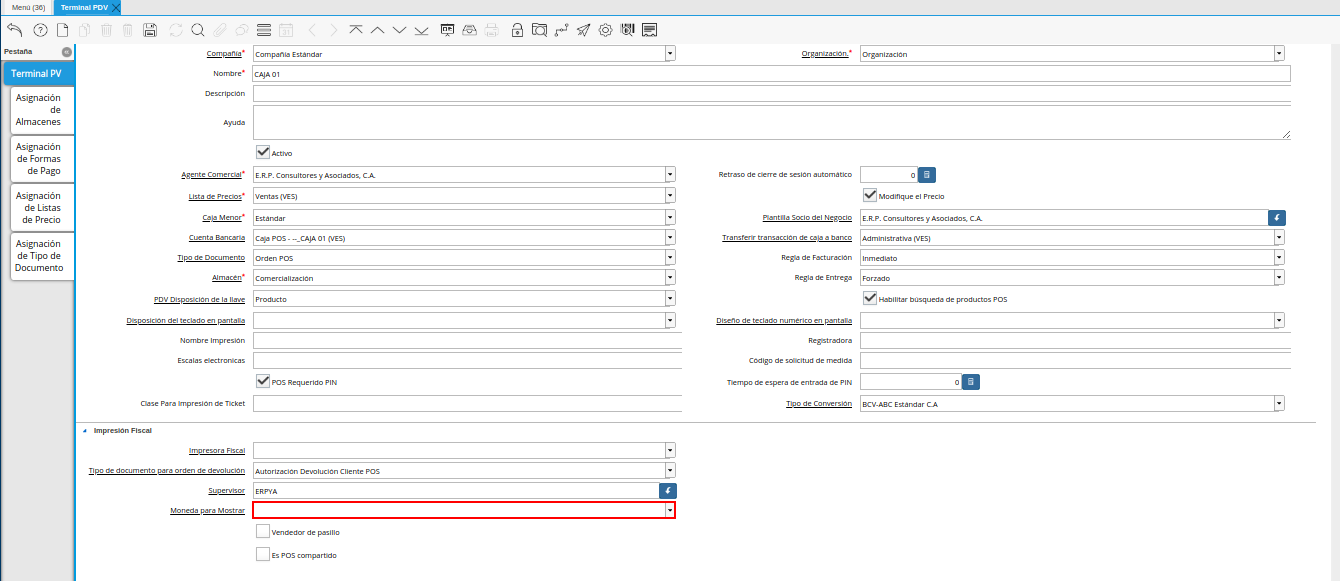
Task: Open the Menú (36) tab
Action: [28, 7]
